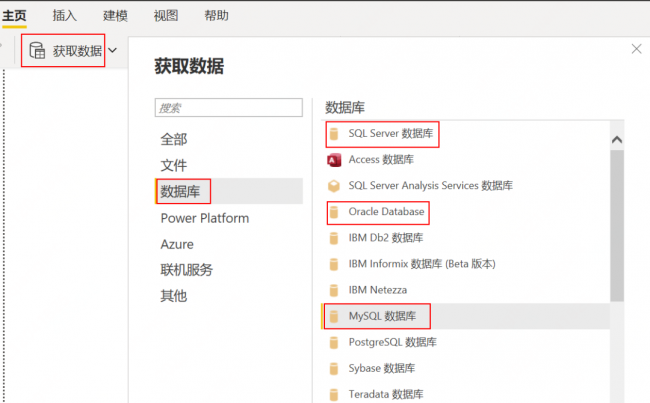The width and height of the screenshot is (650, 403).
Task: Select the SQL Server 数据库 text entry
Action: (391, 133)
